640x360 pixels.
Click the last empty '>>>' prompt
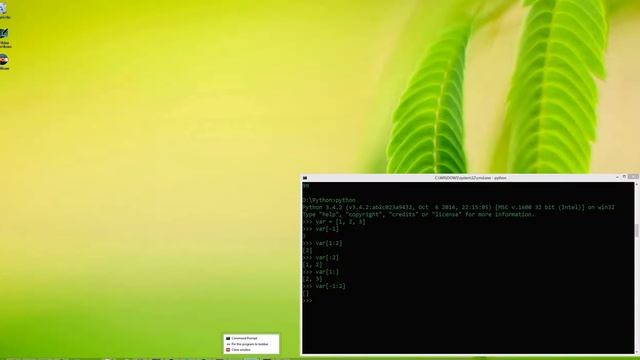click(x=307, y=301)
